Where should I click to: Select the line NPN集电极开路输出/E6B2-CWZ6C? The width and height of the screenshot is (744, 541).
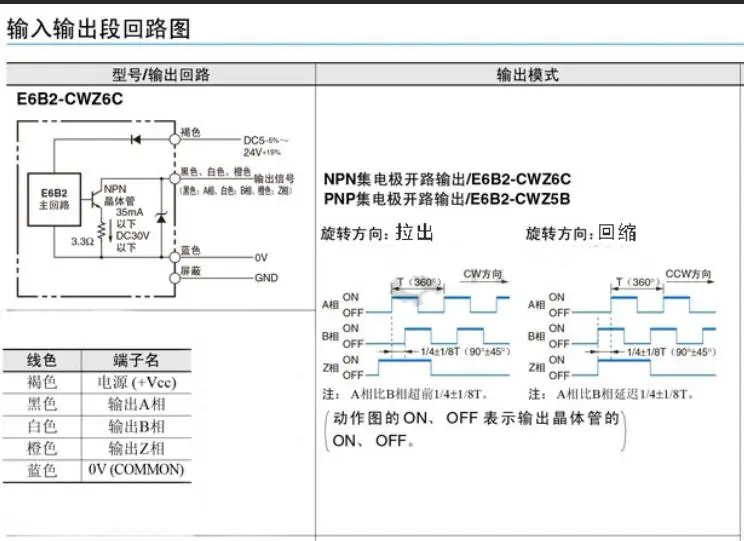click(x=447, y=179)
